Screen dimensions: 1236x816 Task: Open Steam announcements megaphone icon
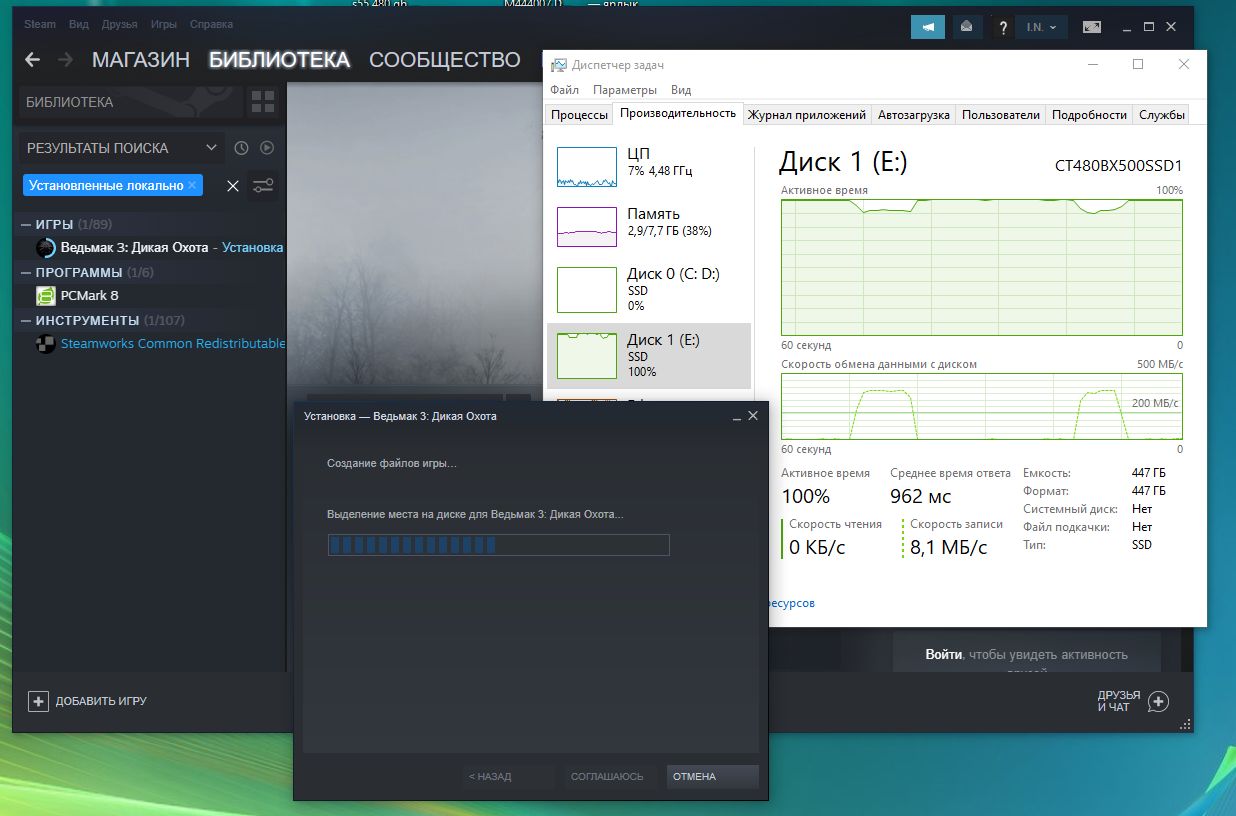(x=928, y=27)
